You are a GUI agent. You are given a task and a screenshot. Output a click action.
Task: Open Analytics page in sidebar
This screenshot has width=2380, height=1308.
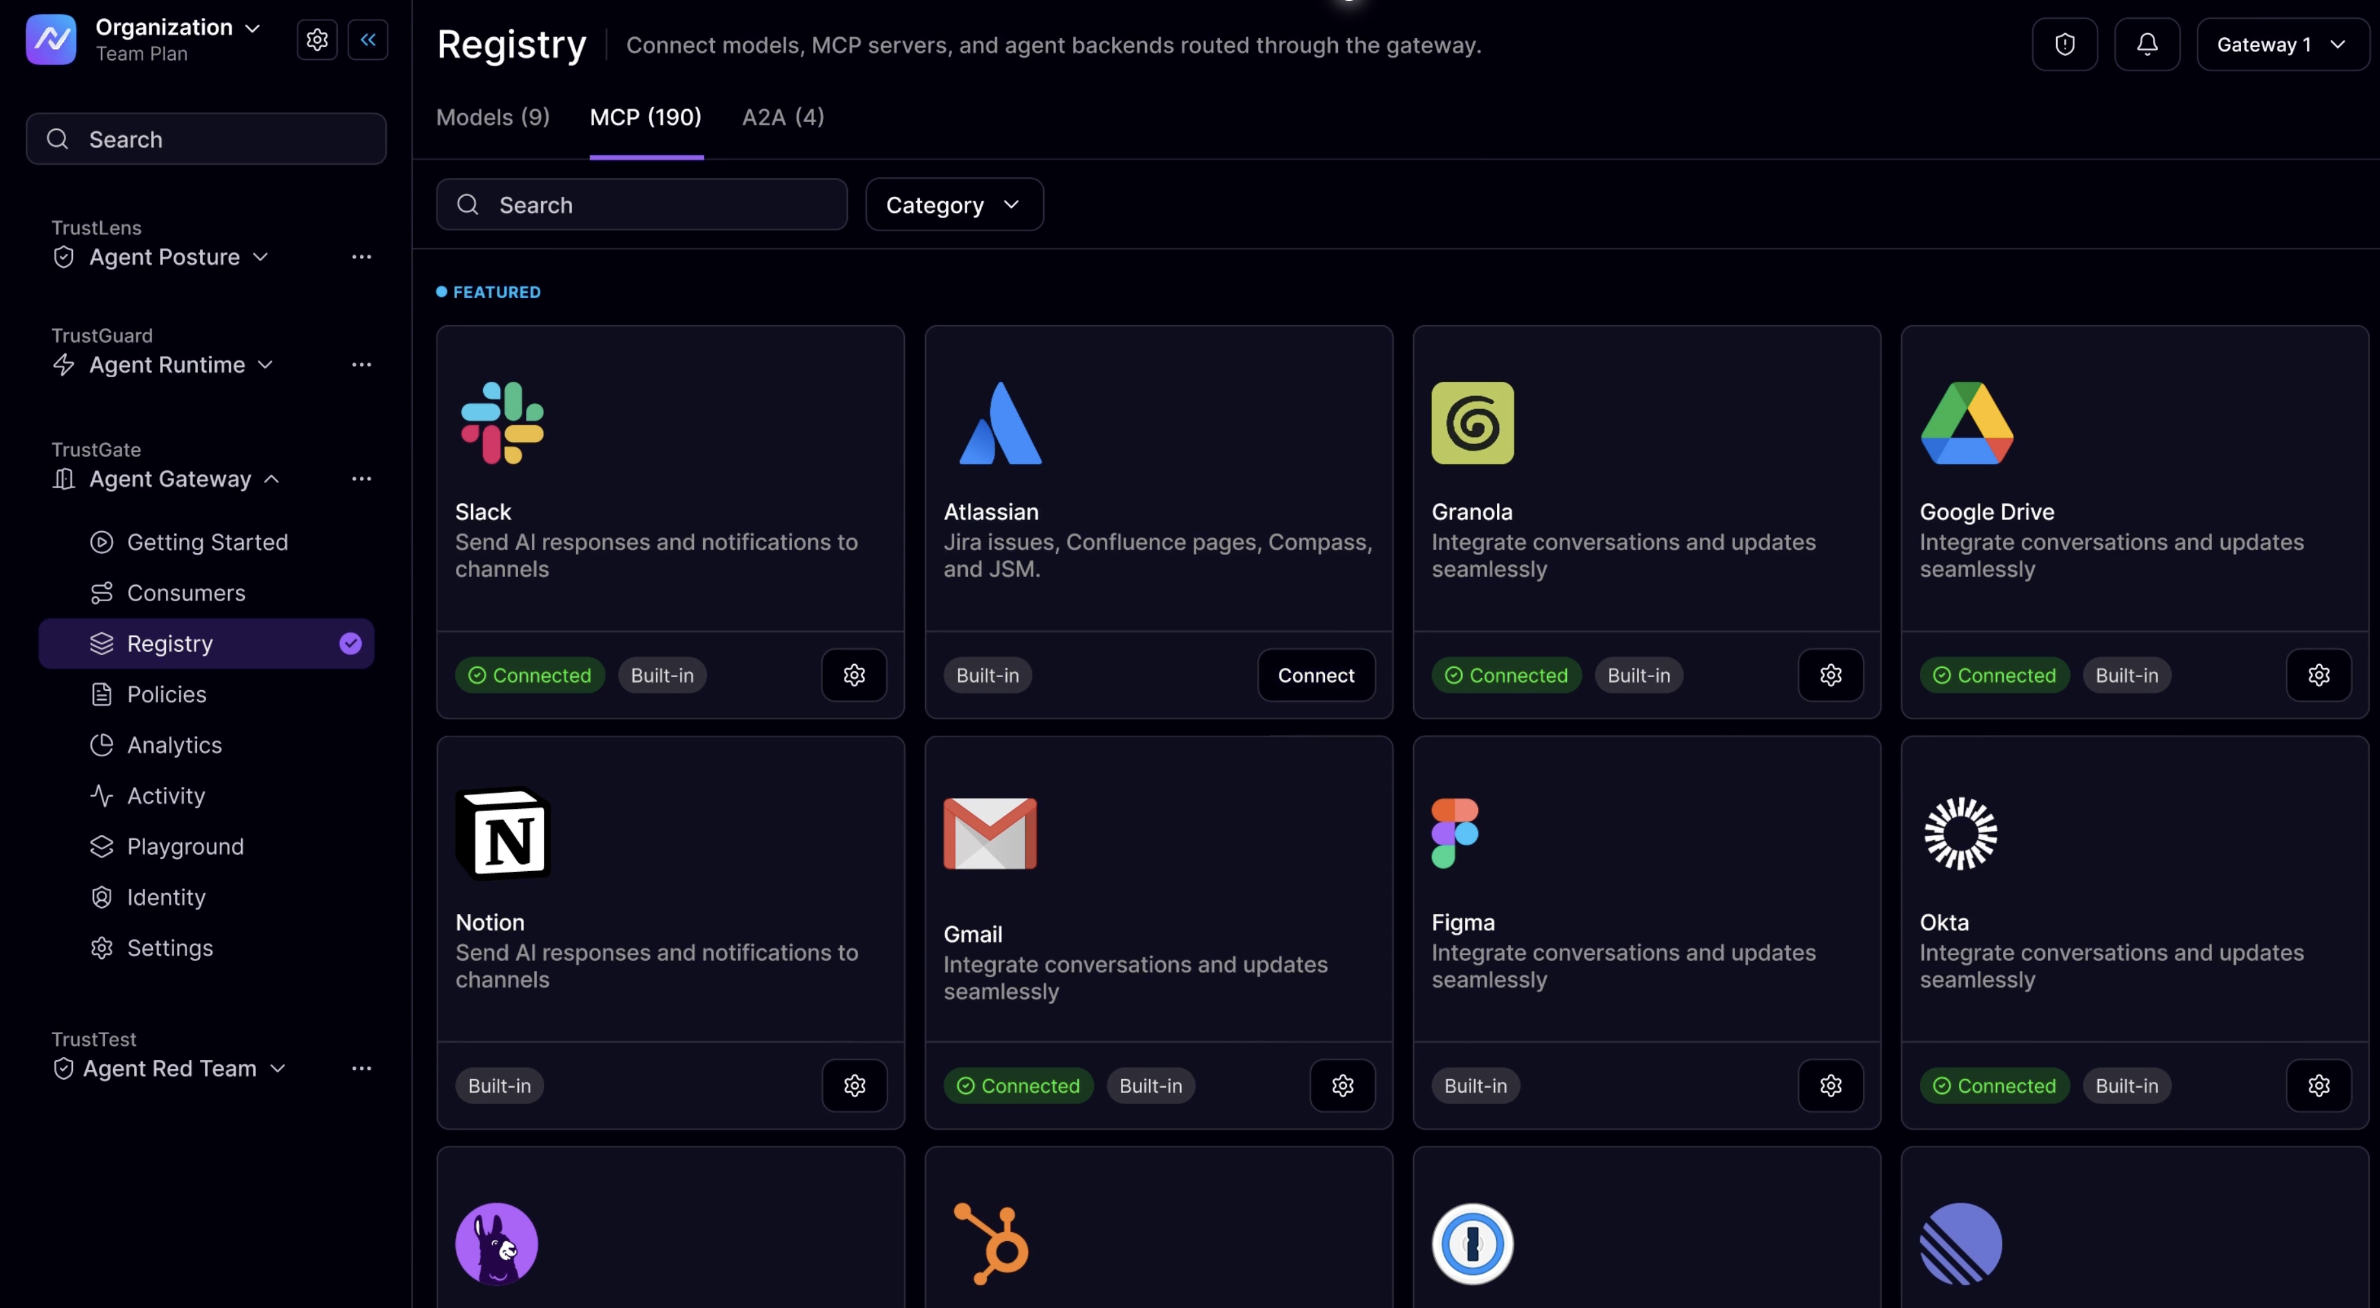pyautogui.click(x=206, y=745)
